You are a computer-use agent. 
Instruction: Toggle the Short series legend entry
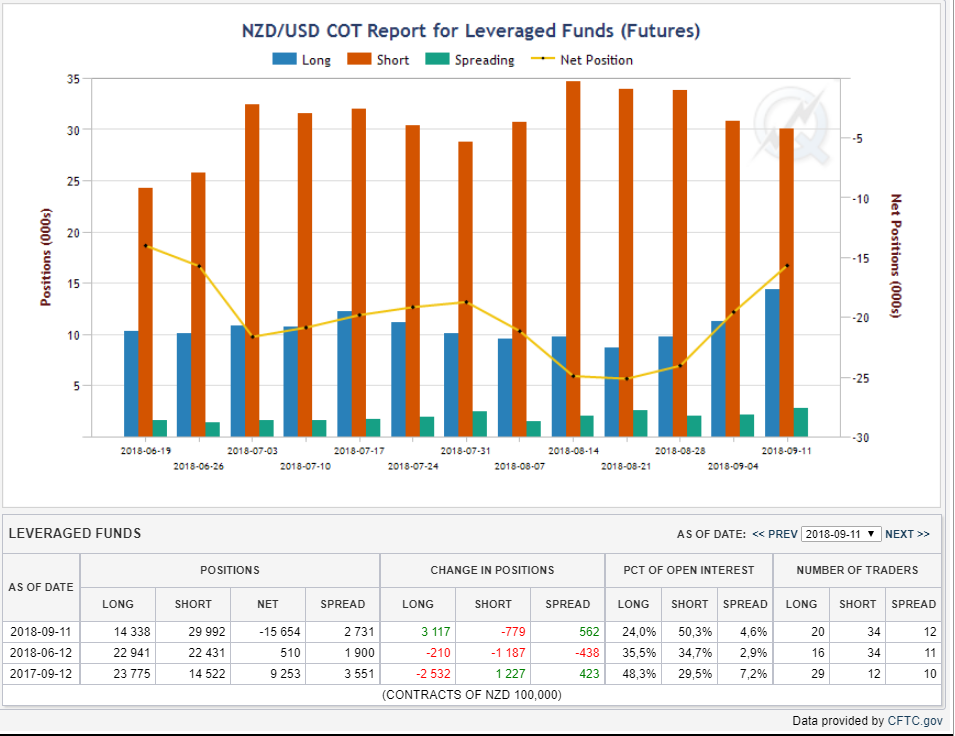click(x=378, y=60)
